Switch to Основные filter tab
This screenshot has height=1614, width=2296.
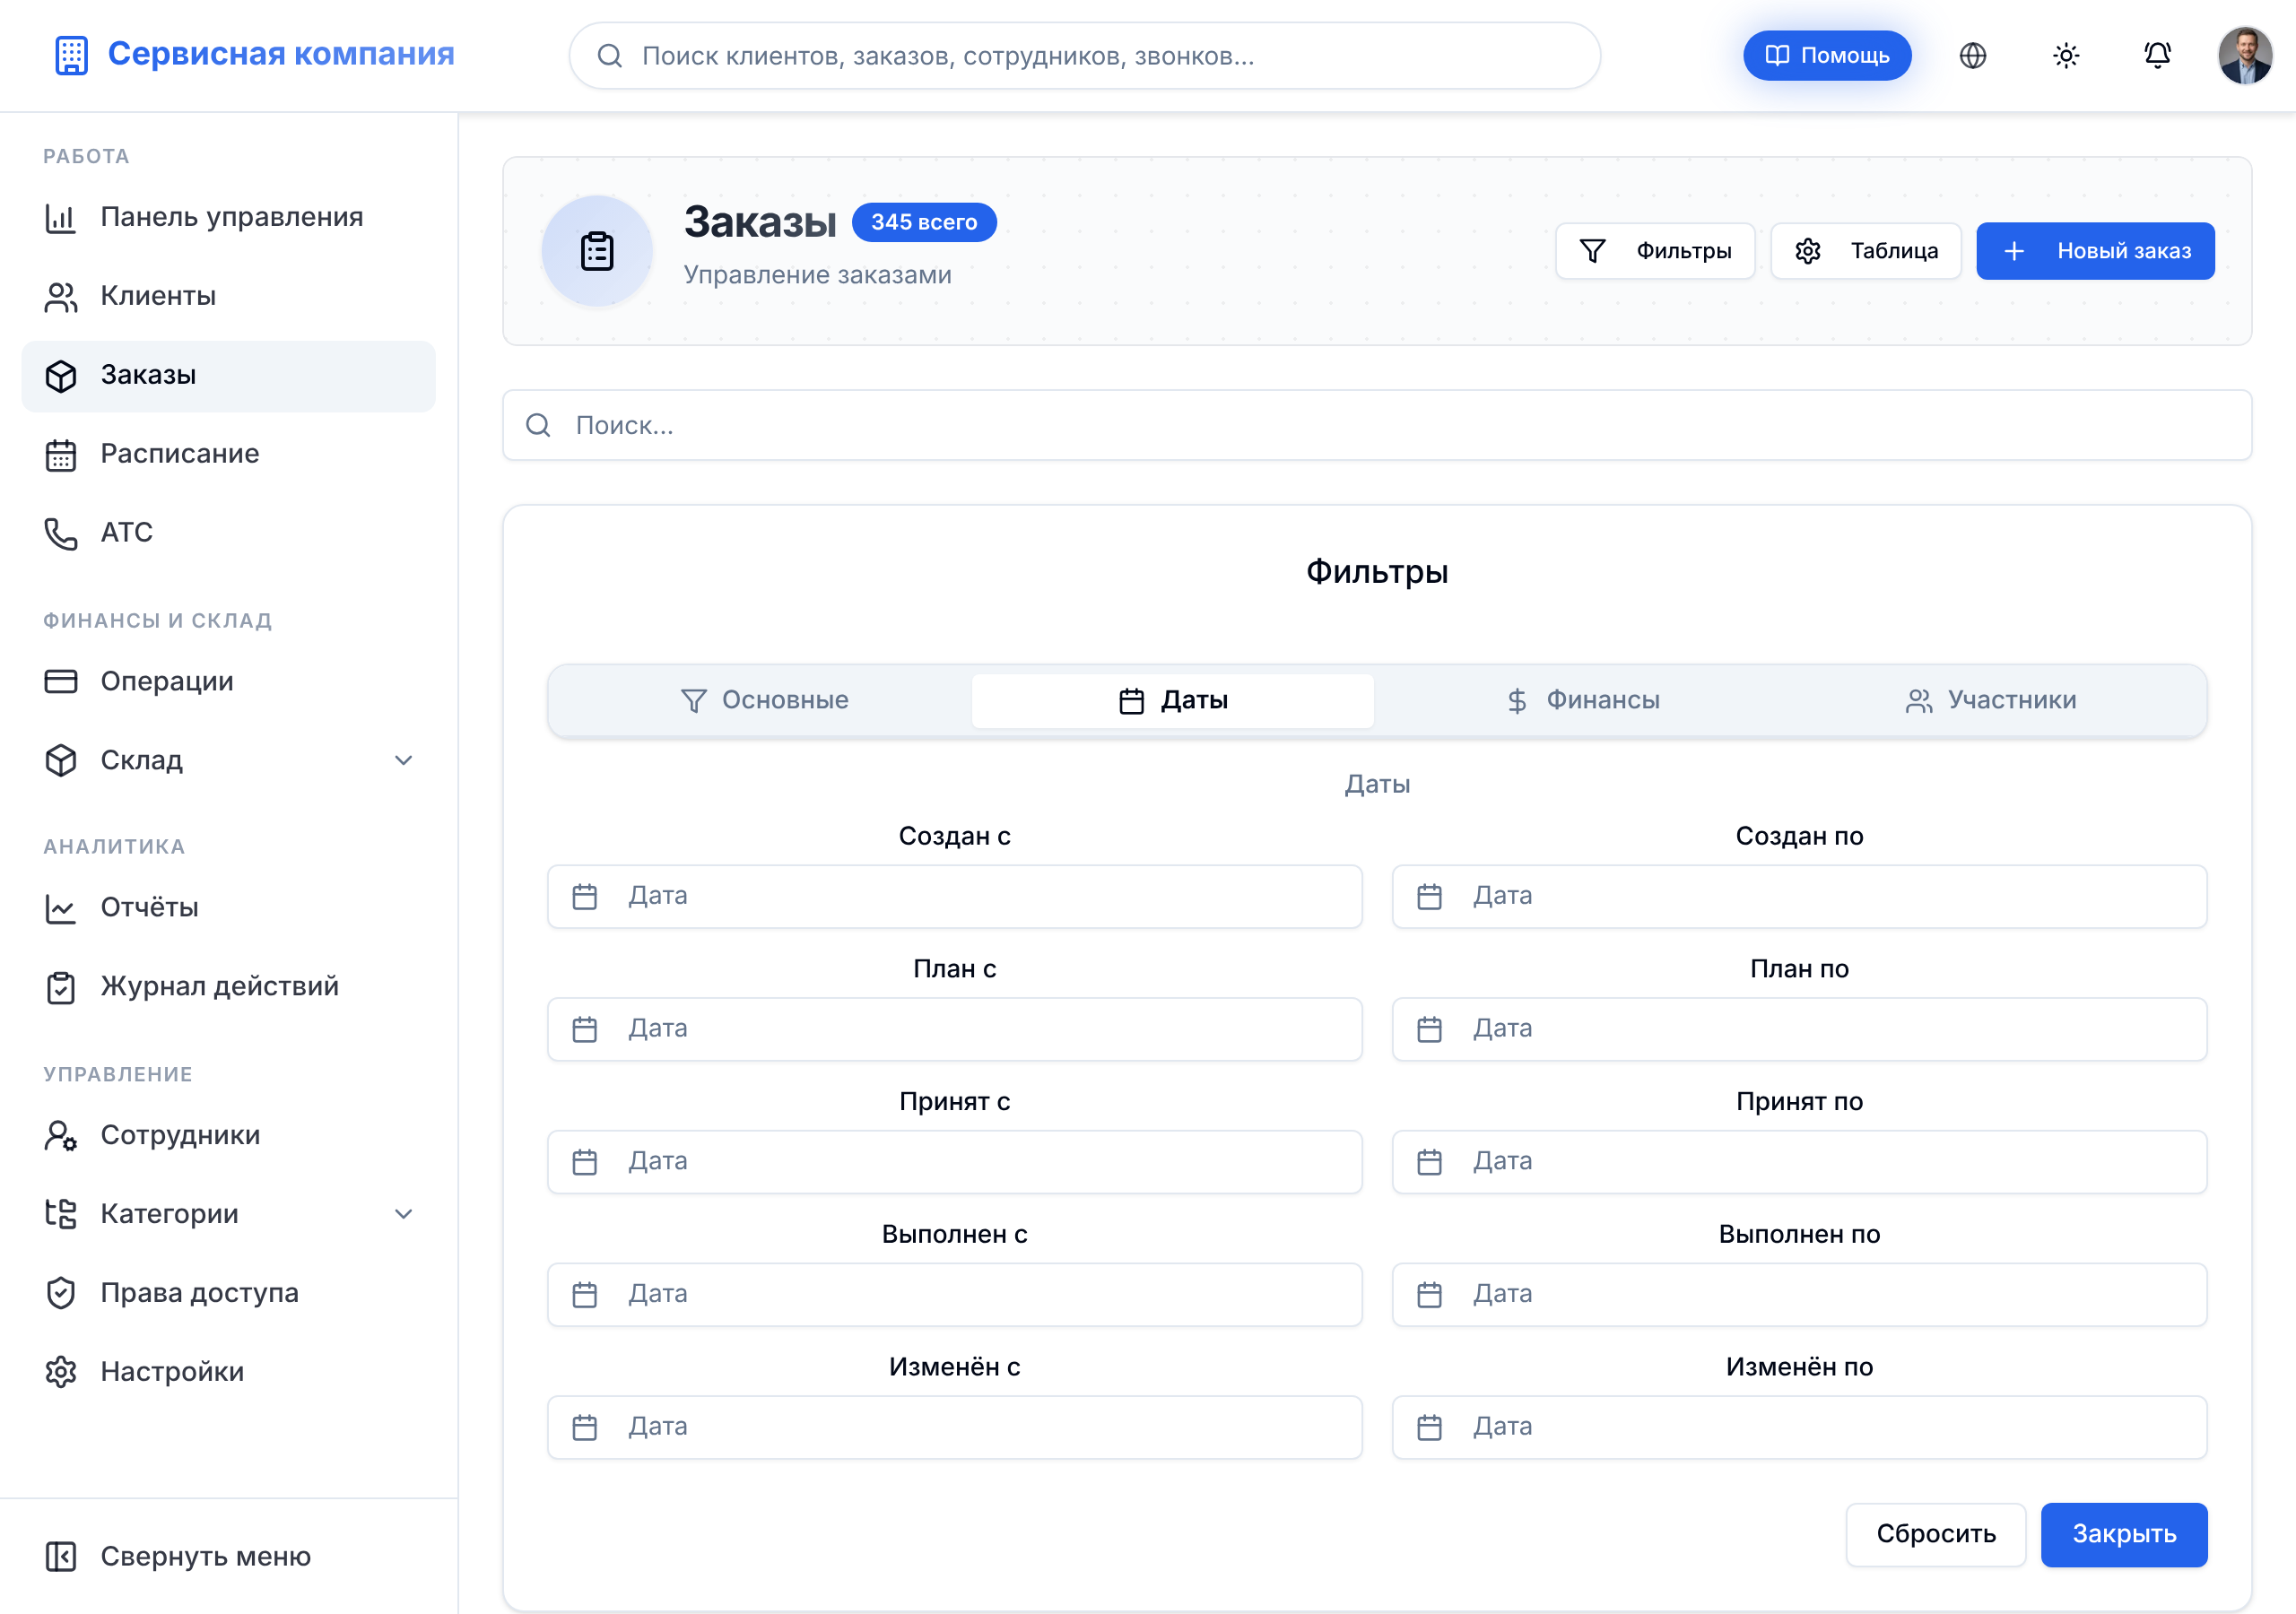764,701
